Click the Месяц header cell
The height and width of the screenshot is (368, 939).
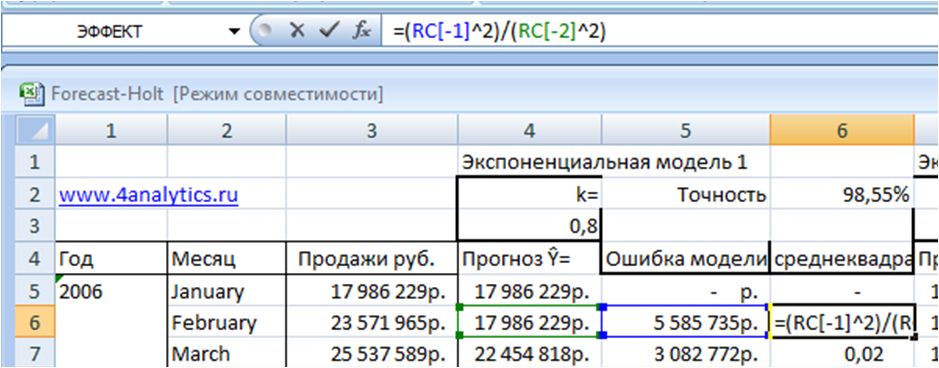pyautogui.click(x=227, y=259)
